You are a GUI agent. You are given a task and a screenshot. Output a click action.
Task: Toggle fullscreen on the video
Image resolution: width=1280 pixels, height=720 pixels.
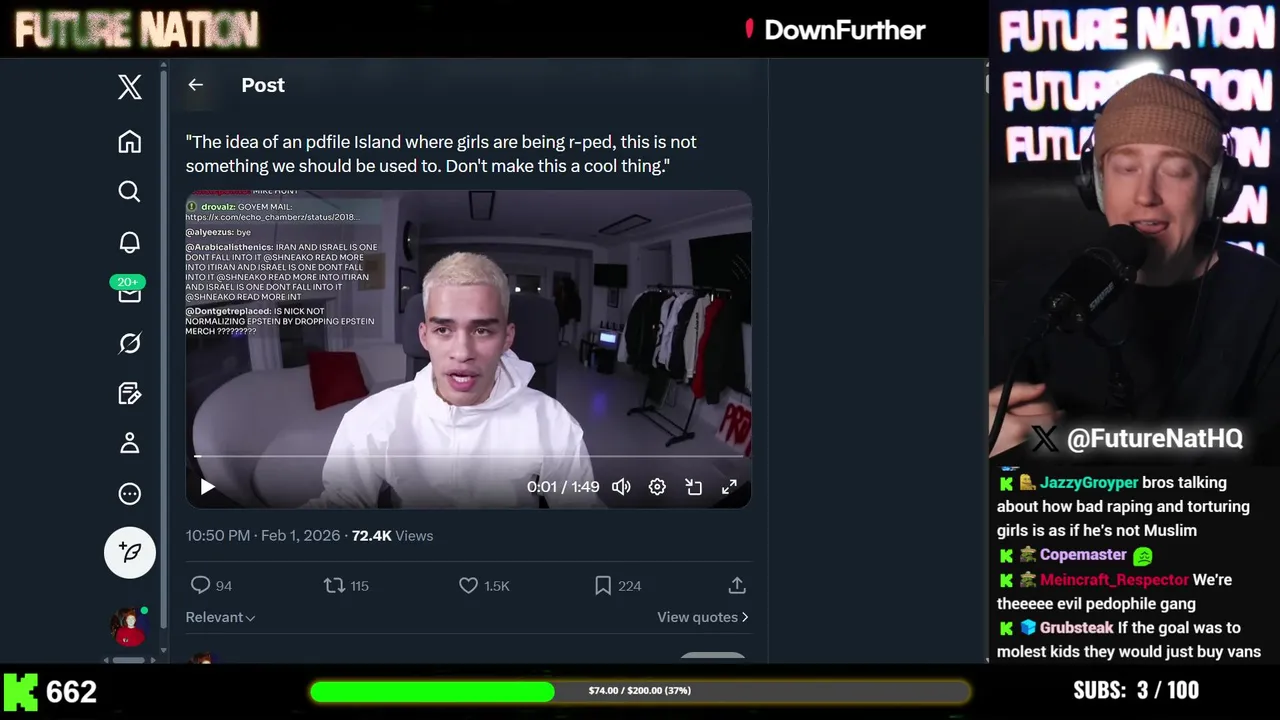(x=729, y=487)
